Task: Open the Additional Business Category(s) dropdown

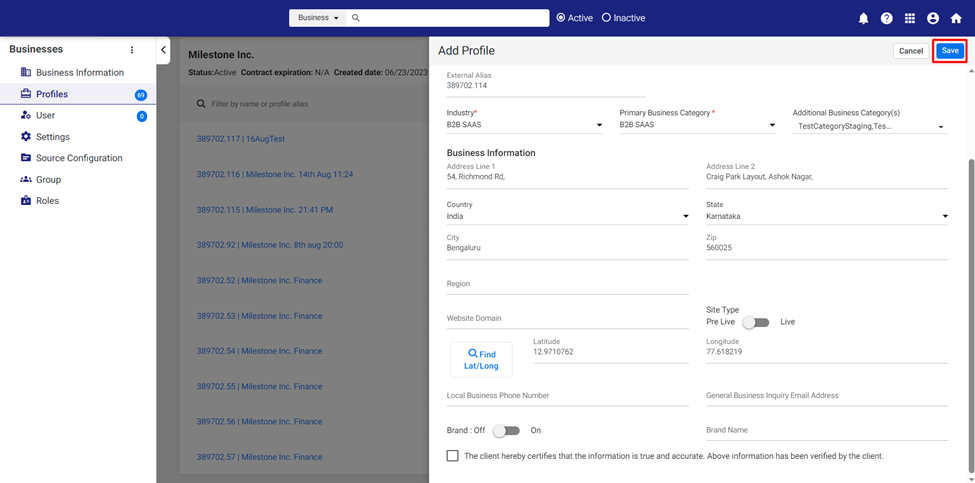Action: [x=871, y=126]
